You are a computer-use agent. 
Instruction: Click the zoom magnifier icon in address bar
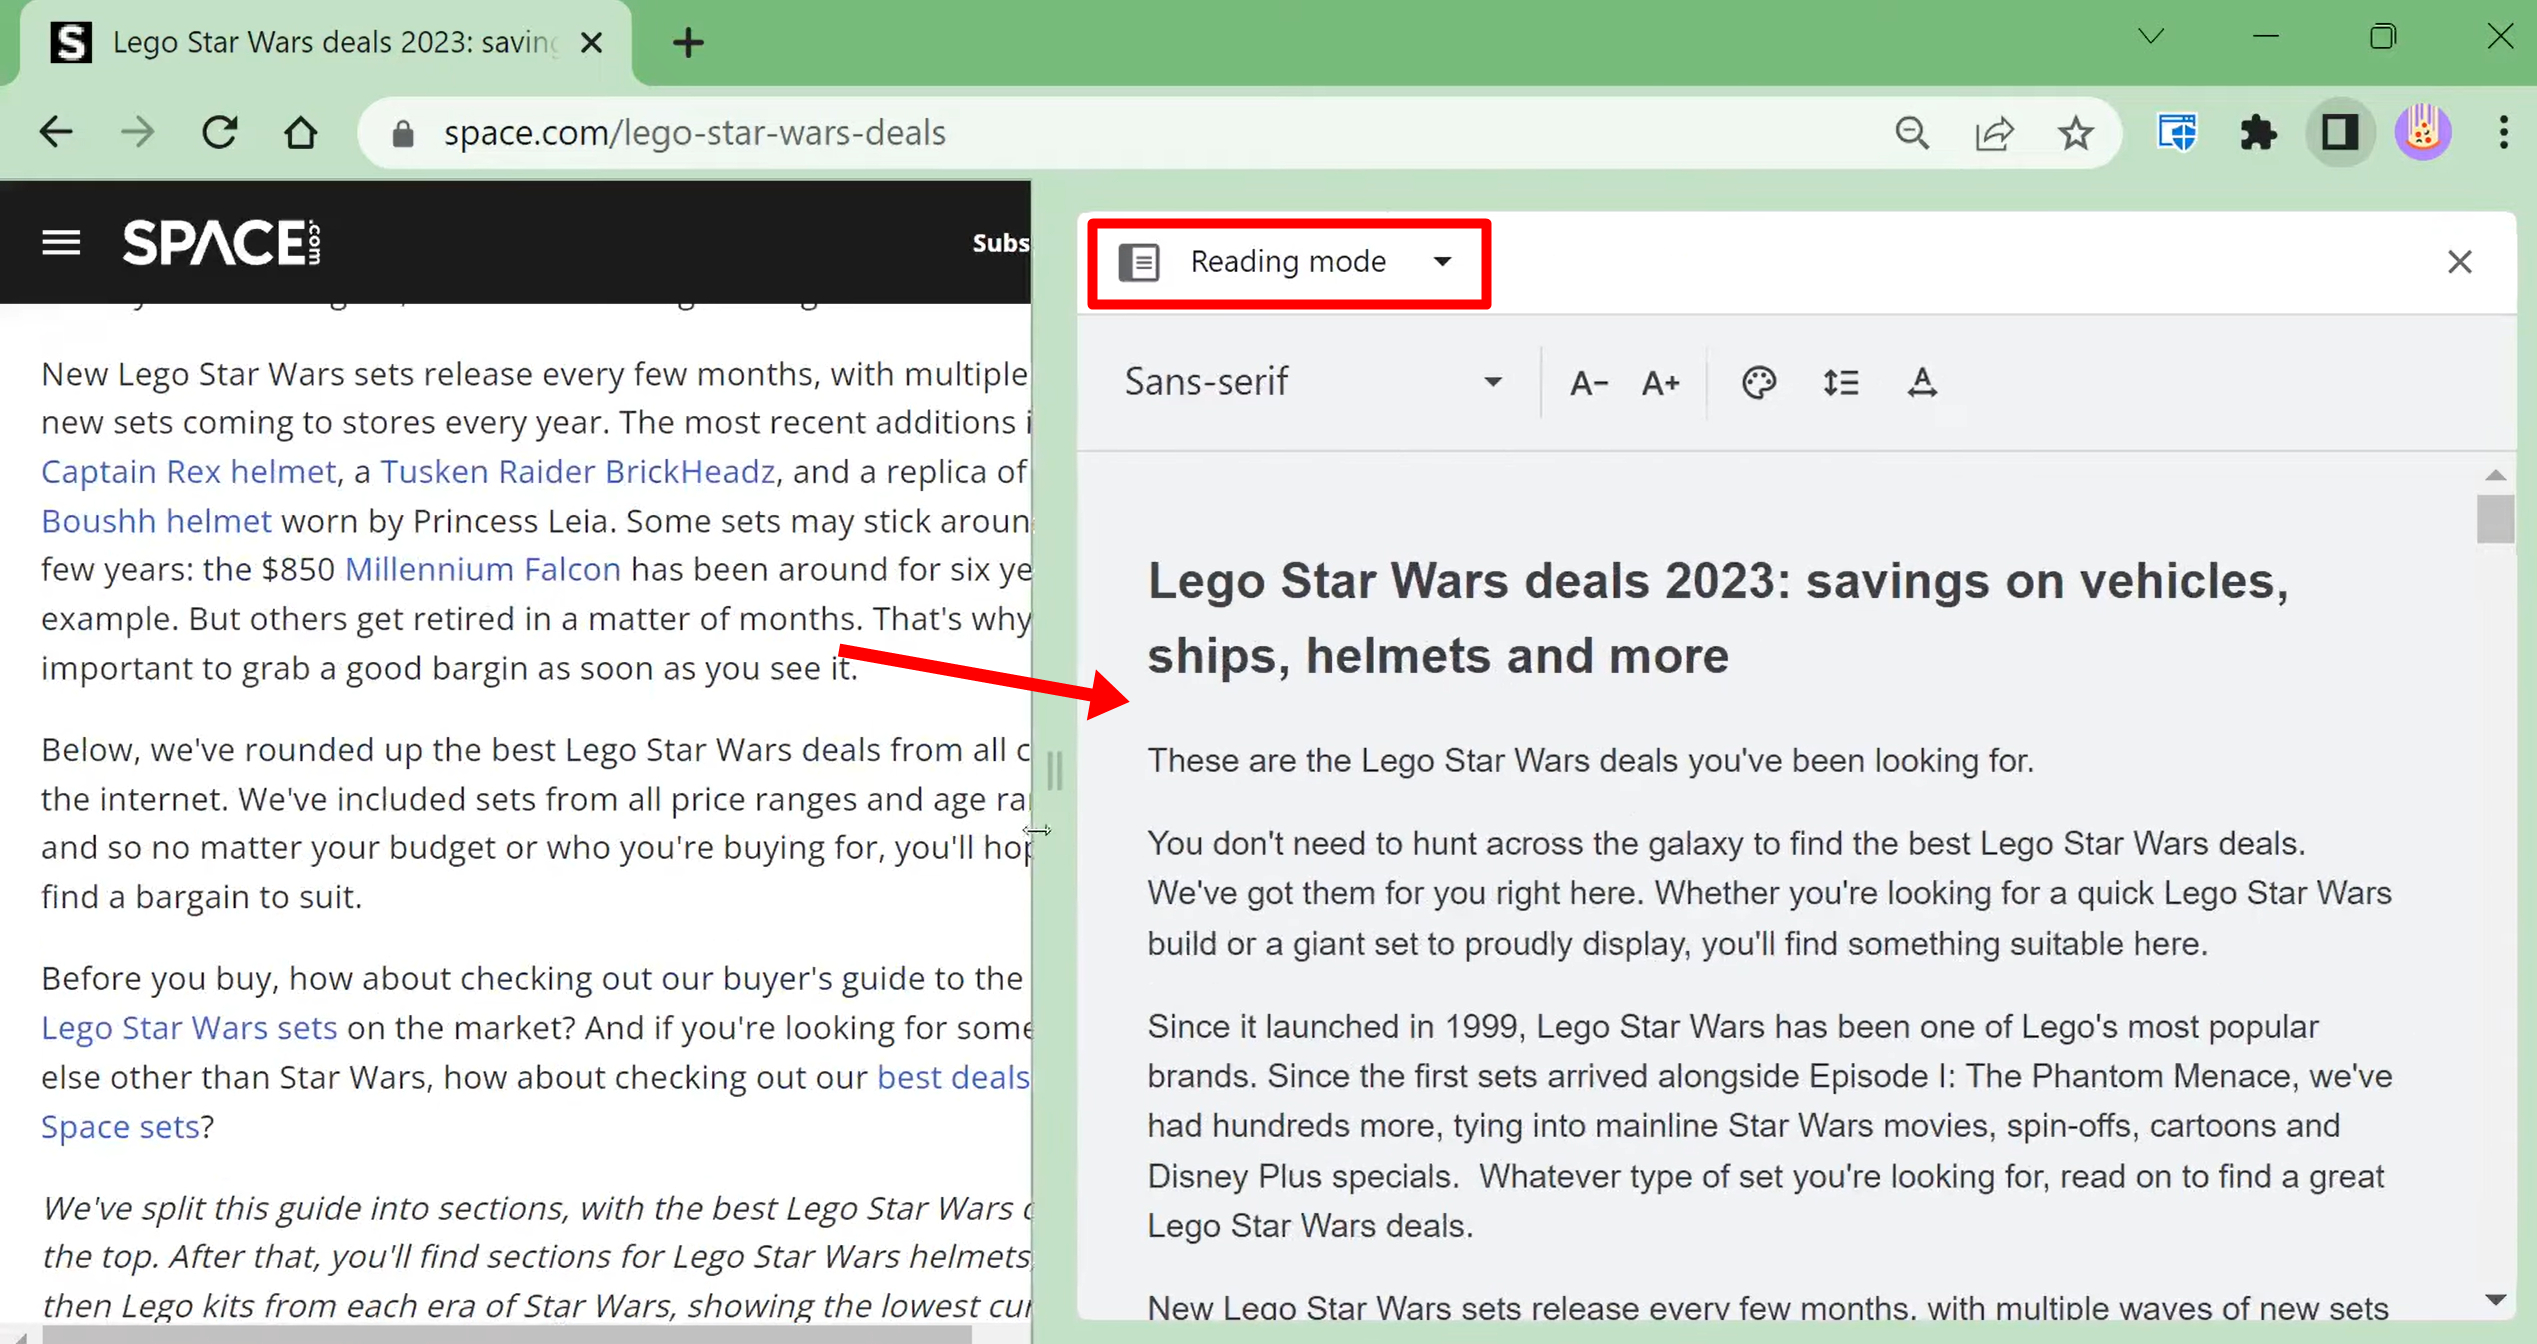tap(1912, 133)
